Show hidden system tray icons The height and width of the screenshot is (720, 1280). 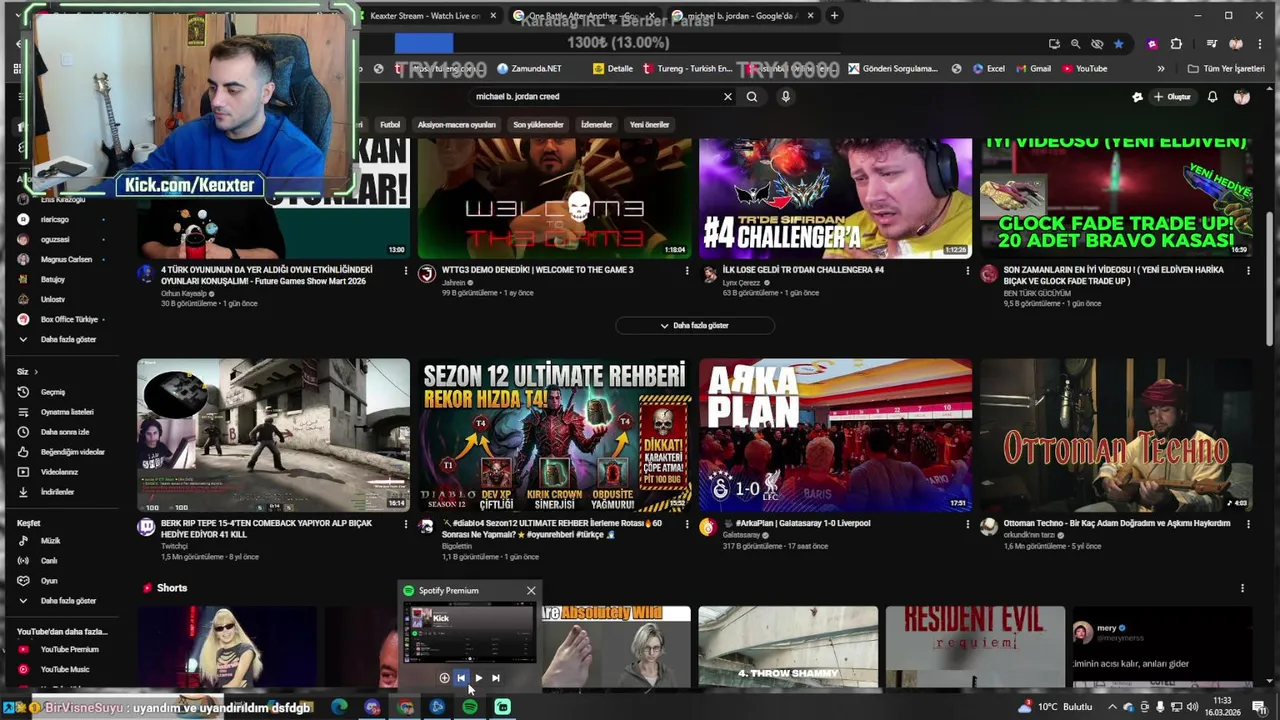1113,707
